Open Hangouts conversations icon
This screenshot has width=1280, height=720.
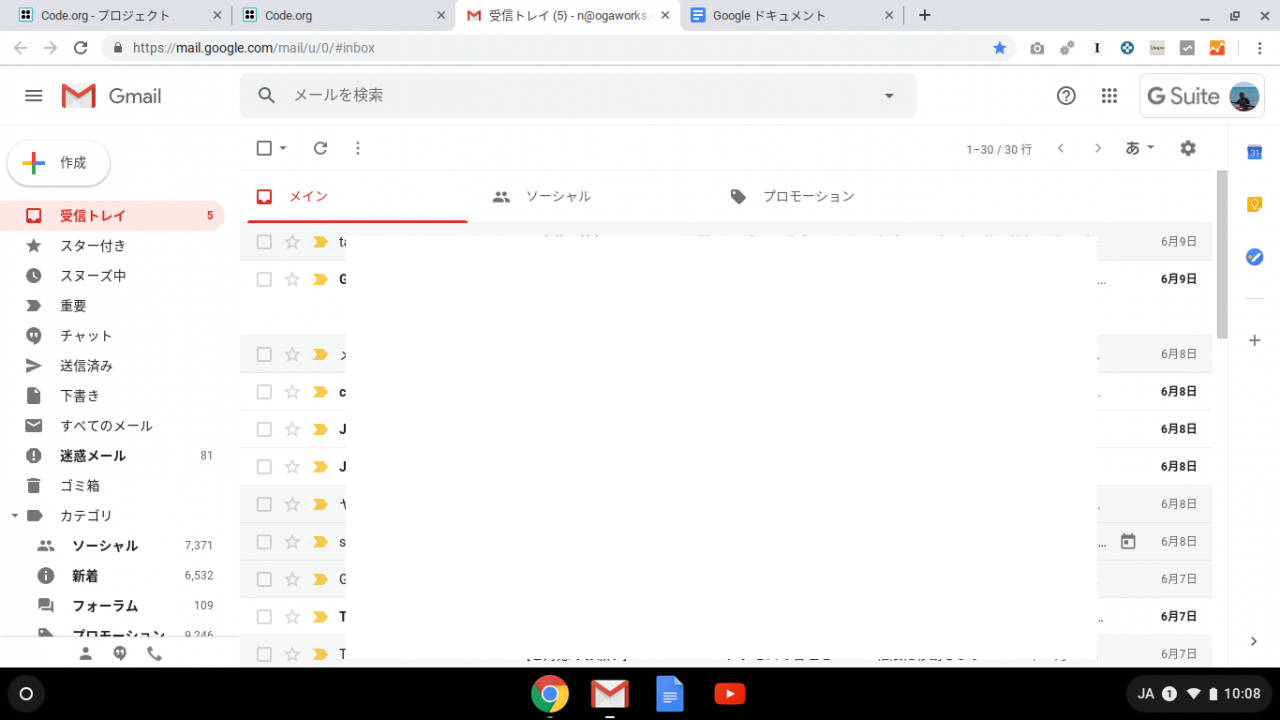(x=120, y=653)
